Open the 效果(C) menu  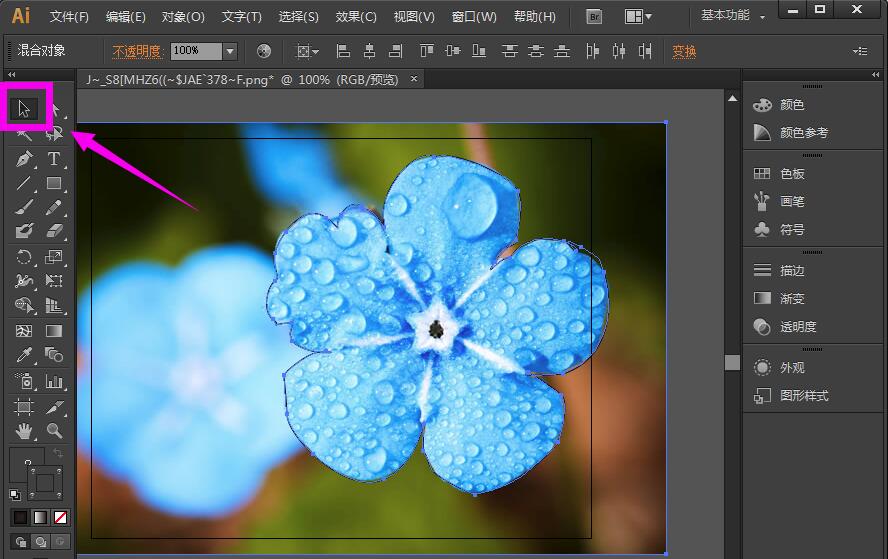tap(356, 17)
